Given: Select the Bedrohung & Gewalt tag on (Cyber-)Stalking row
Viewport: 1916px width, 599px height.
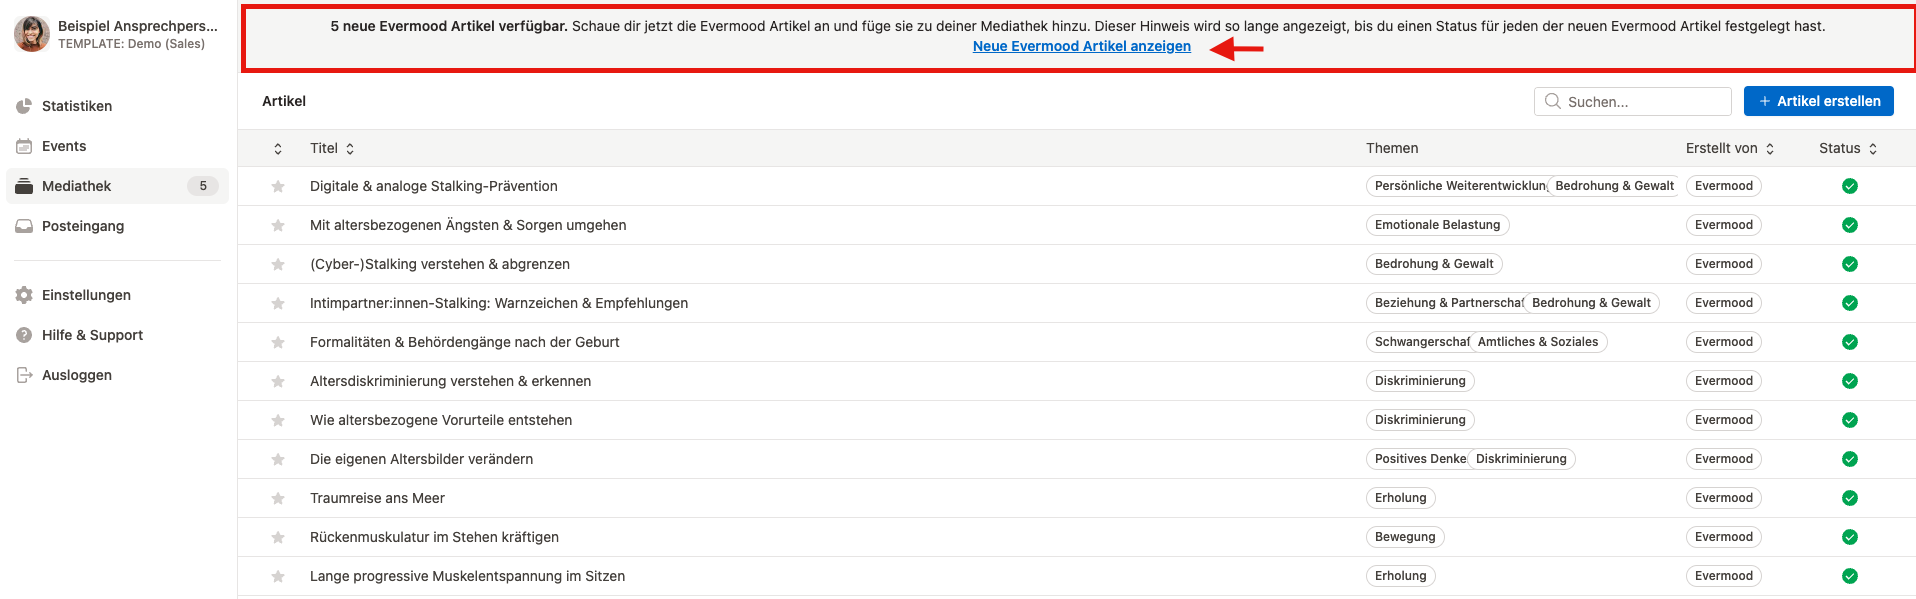Looking at the screenshot, I should coord(1433,264).
